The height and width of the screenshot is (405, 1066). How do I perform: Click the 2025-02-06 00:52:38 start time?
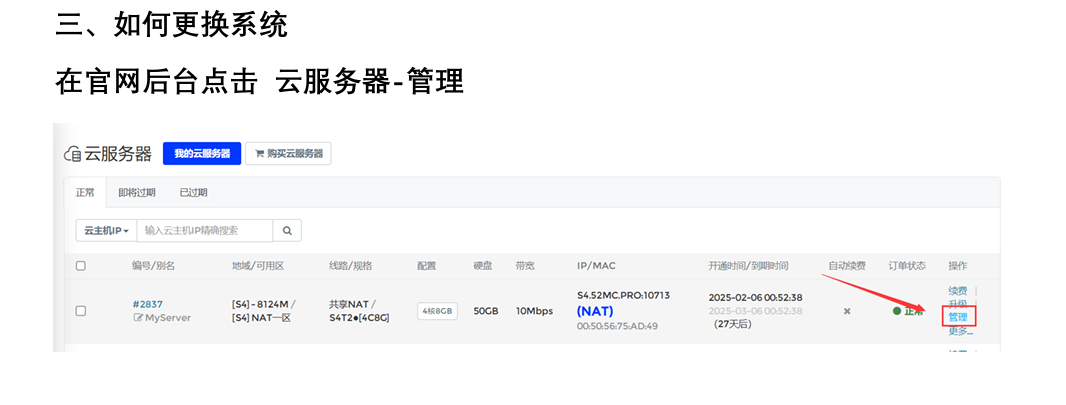755,298
